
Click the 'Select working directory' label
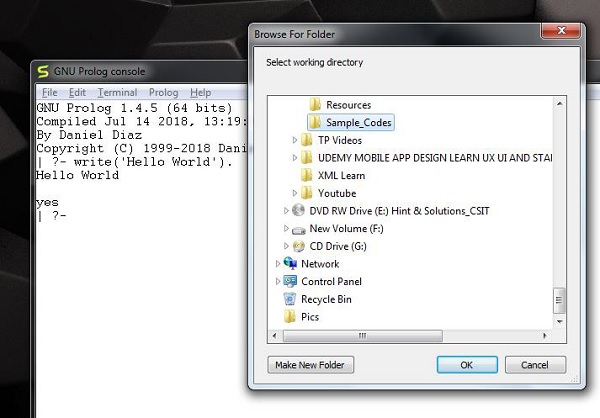click(x=315, y=62)
